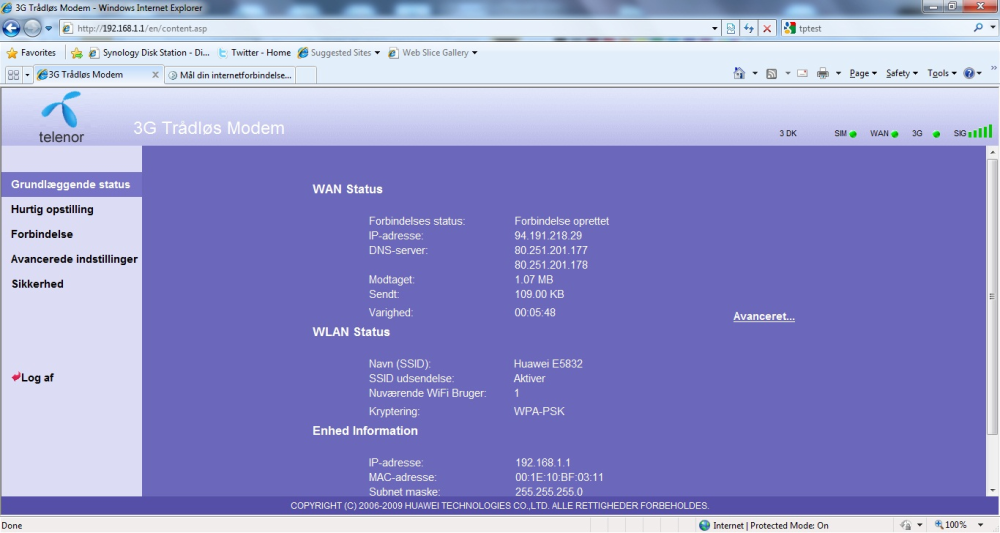Click the Help question mark icon
The image size is (1000, 533).
coord(969,73)
